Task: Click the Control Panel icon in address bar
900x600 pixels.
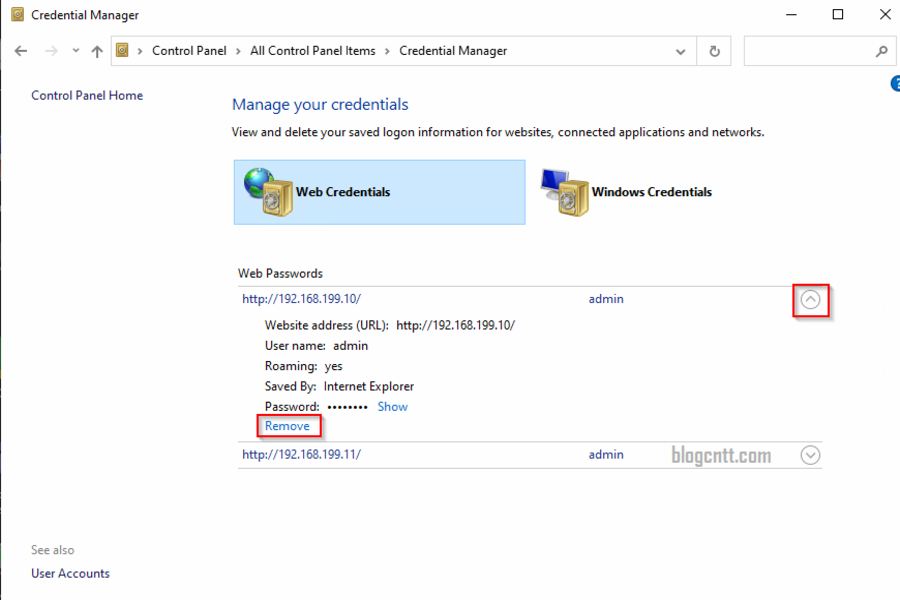Action: pos(121,50)
